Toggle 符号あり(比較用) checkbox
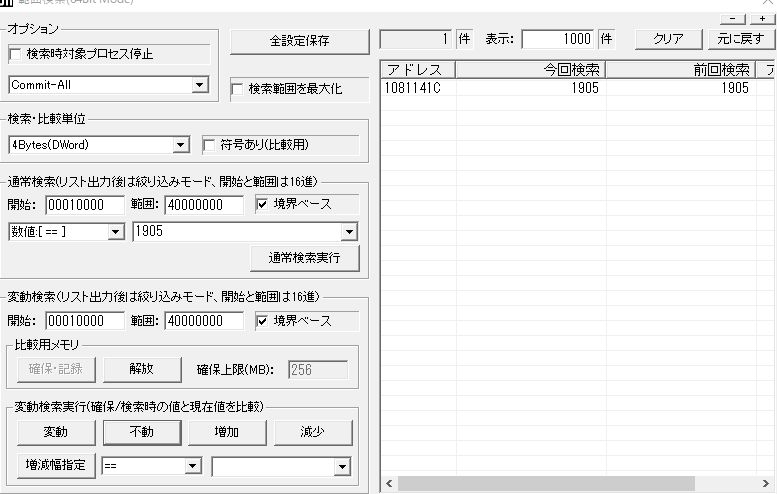777x494 pixels. pos(209,145)
